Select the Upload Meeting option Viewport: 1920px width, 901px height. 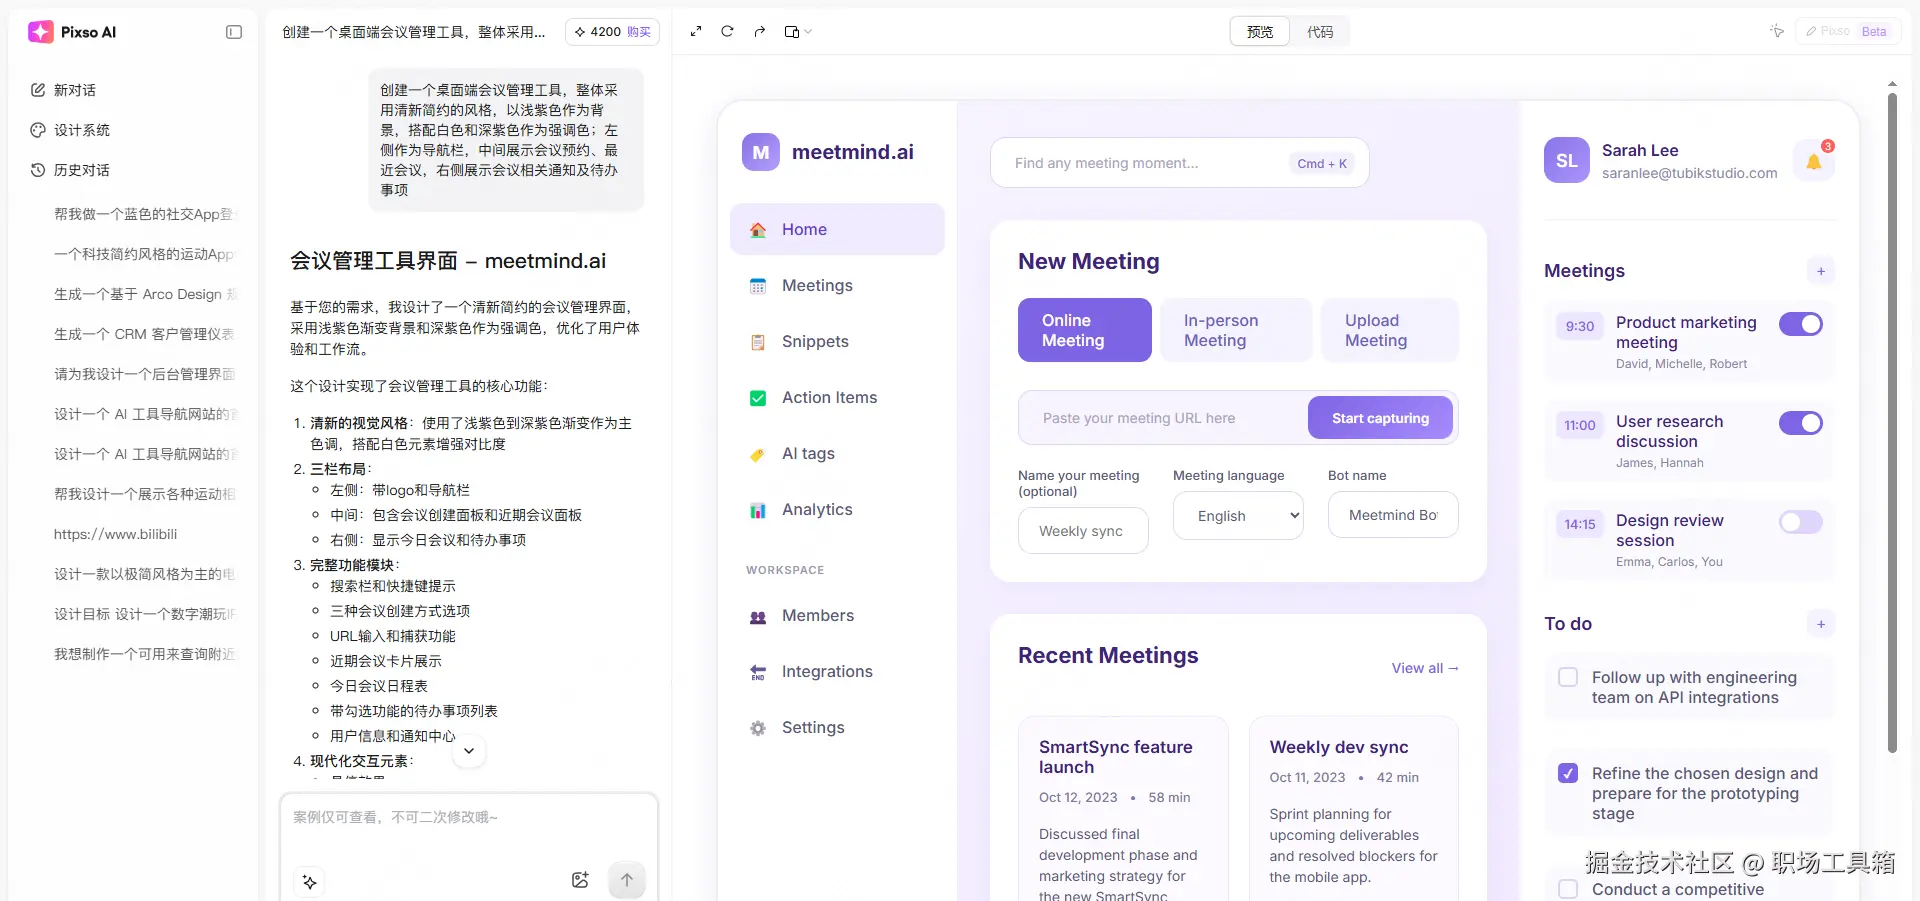point(1390,330)
